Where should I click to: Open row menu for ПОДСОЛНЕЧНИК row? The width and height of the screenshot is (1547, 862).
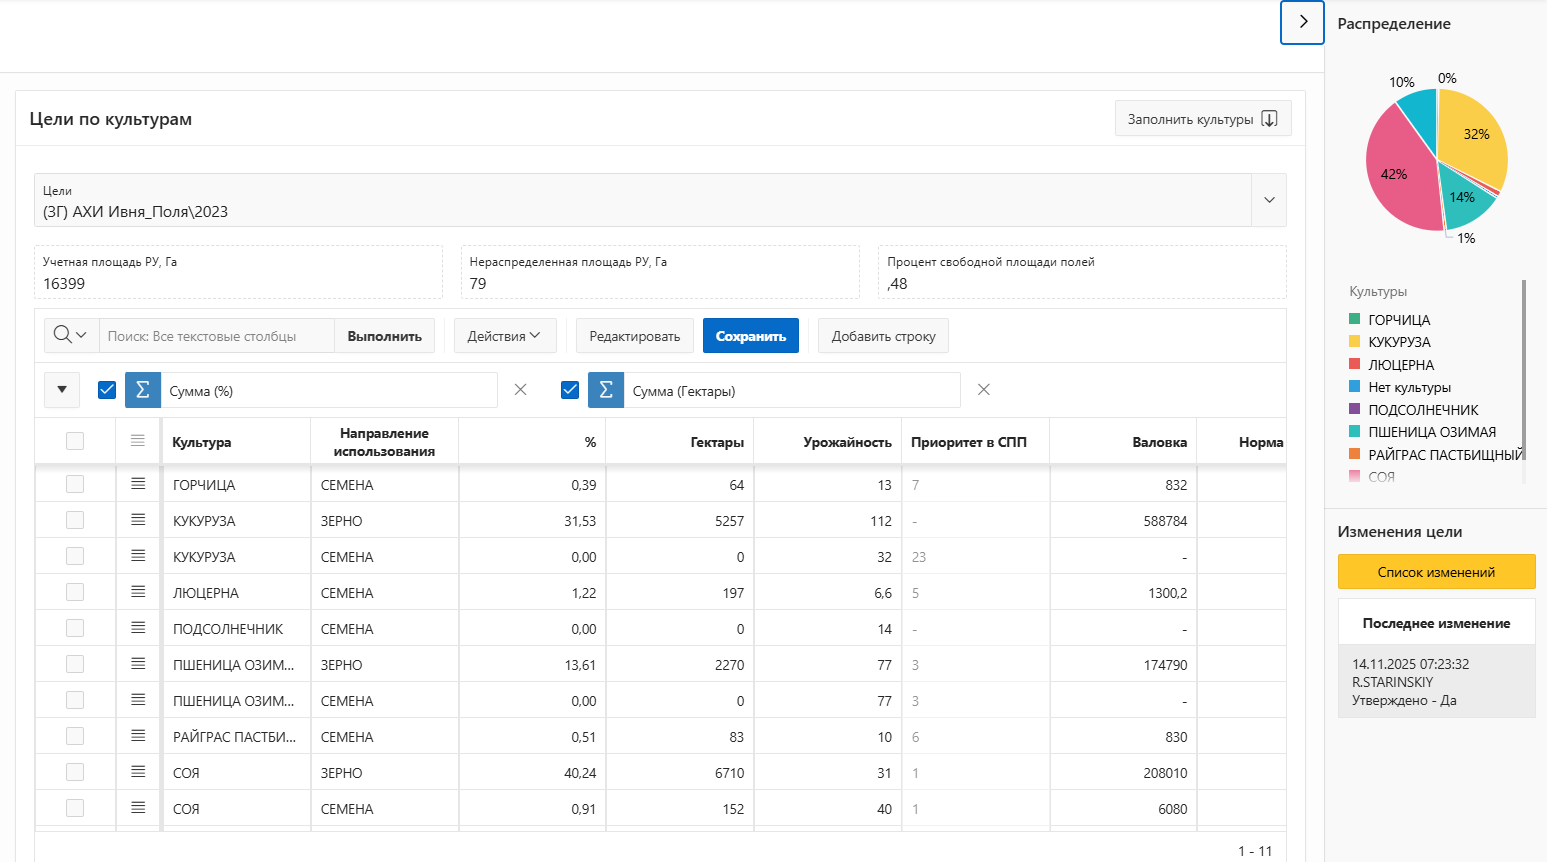(138, 628)
